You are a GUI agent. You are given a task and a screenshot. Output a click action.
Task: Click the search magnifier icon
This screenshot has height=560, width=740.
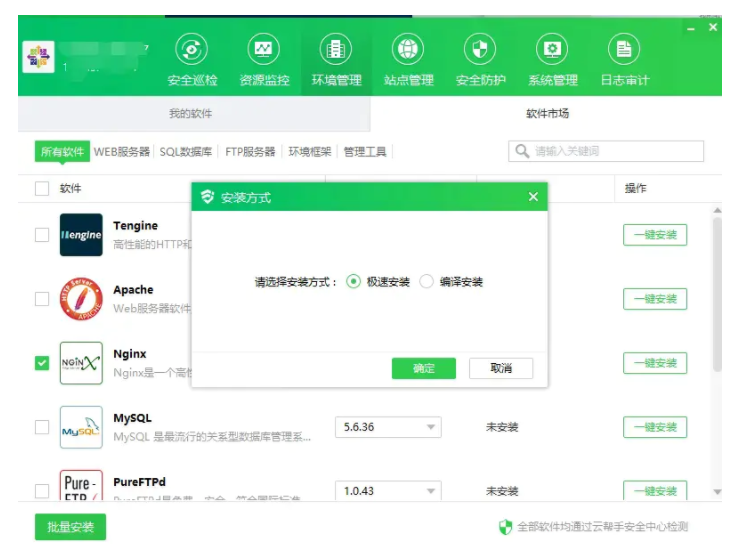point(522,151)
